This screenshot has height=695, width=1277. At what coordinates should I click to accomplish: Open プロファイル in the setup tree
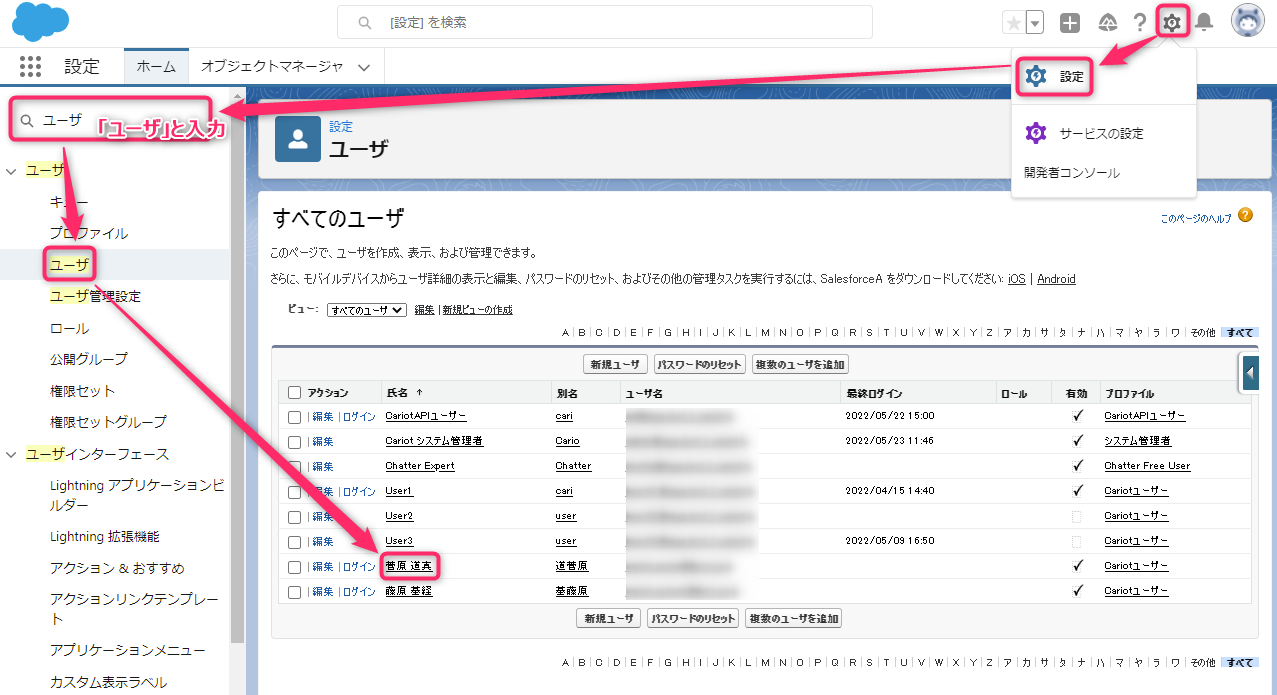coord(89,233)
